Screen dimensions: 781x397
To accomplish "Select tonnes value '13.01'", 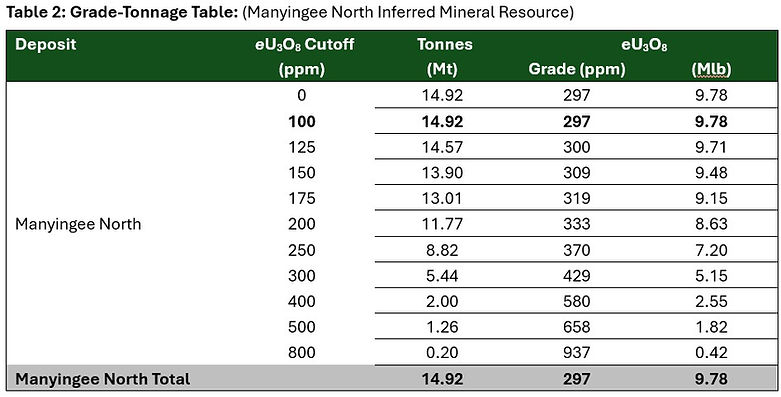I will tap(442, 199).
